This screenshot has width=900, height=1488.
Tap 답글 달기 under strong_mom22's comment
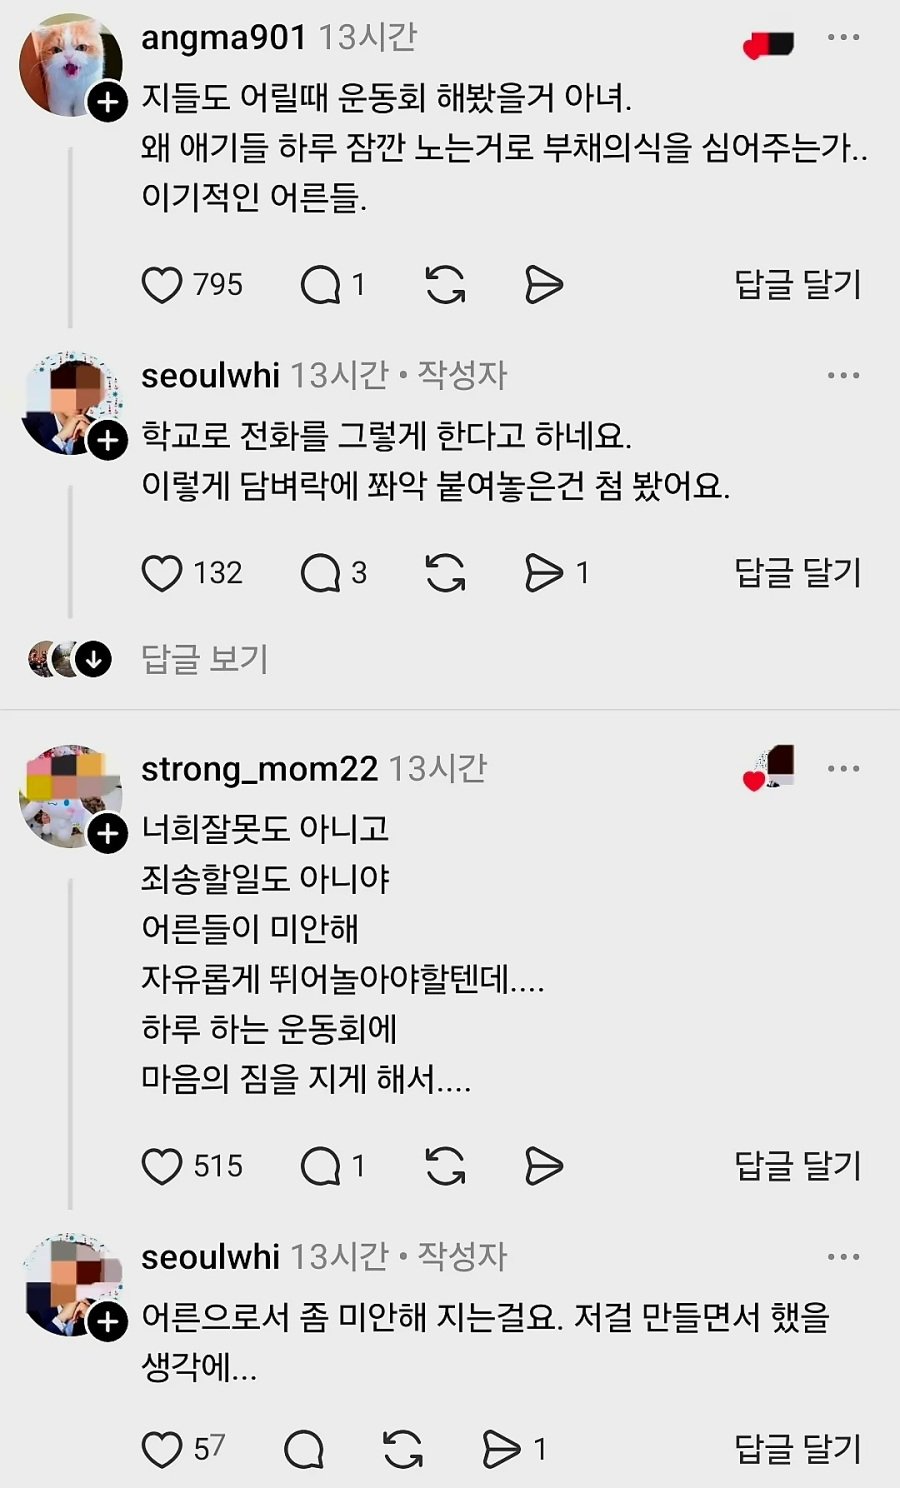click(797, 1166)
